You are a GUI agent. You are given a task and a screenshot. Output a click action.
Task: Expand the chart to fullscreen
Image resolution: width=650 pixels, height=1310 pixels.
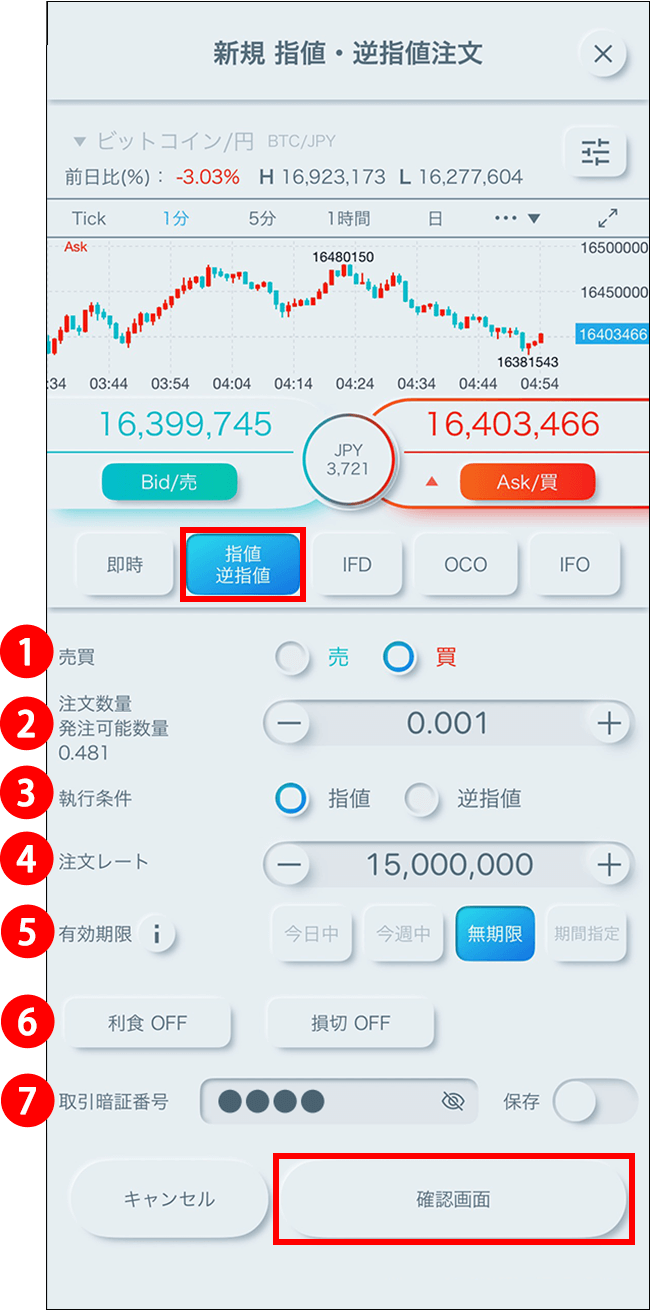pyautogui.click(x=608, y=218)
